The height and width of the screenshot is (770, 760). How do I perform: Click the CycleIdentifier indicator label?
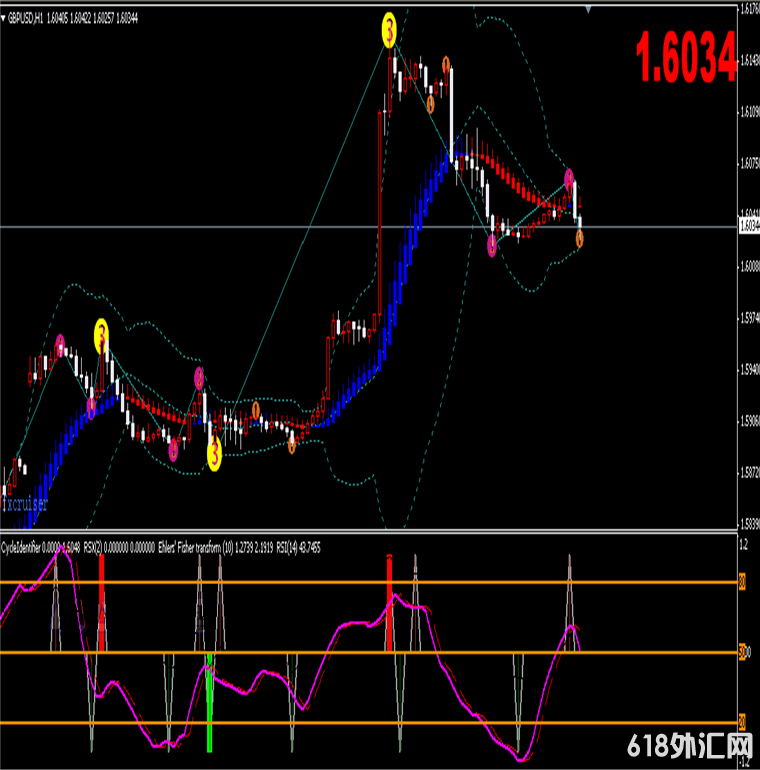[x=21, y=548]
